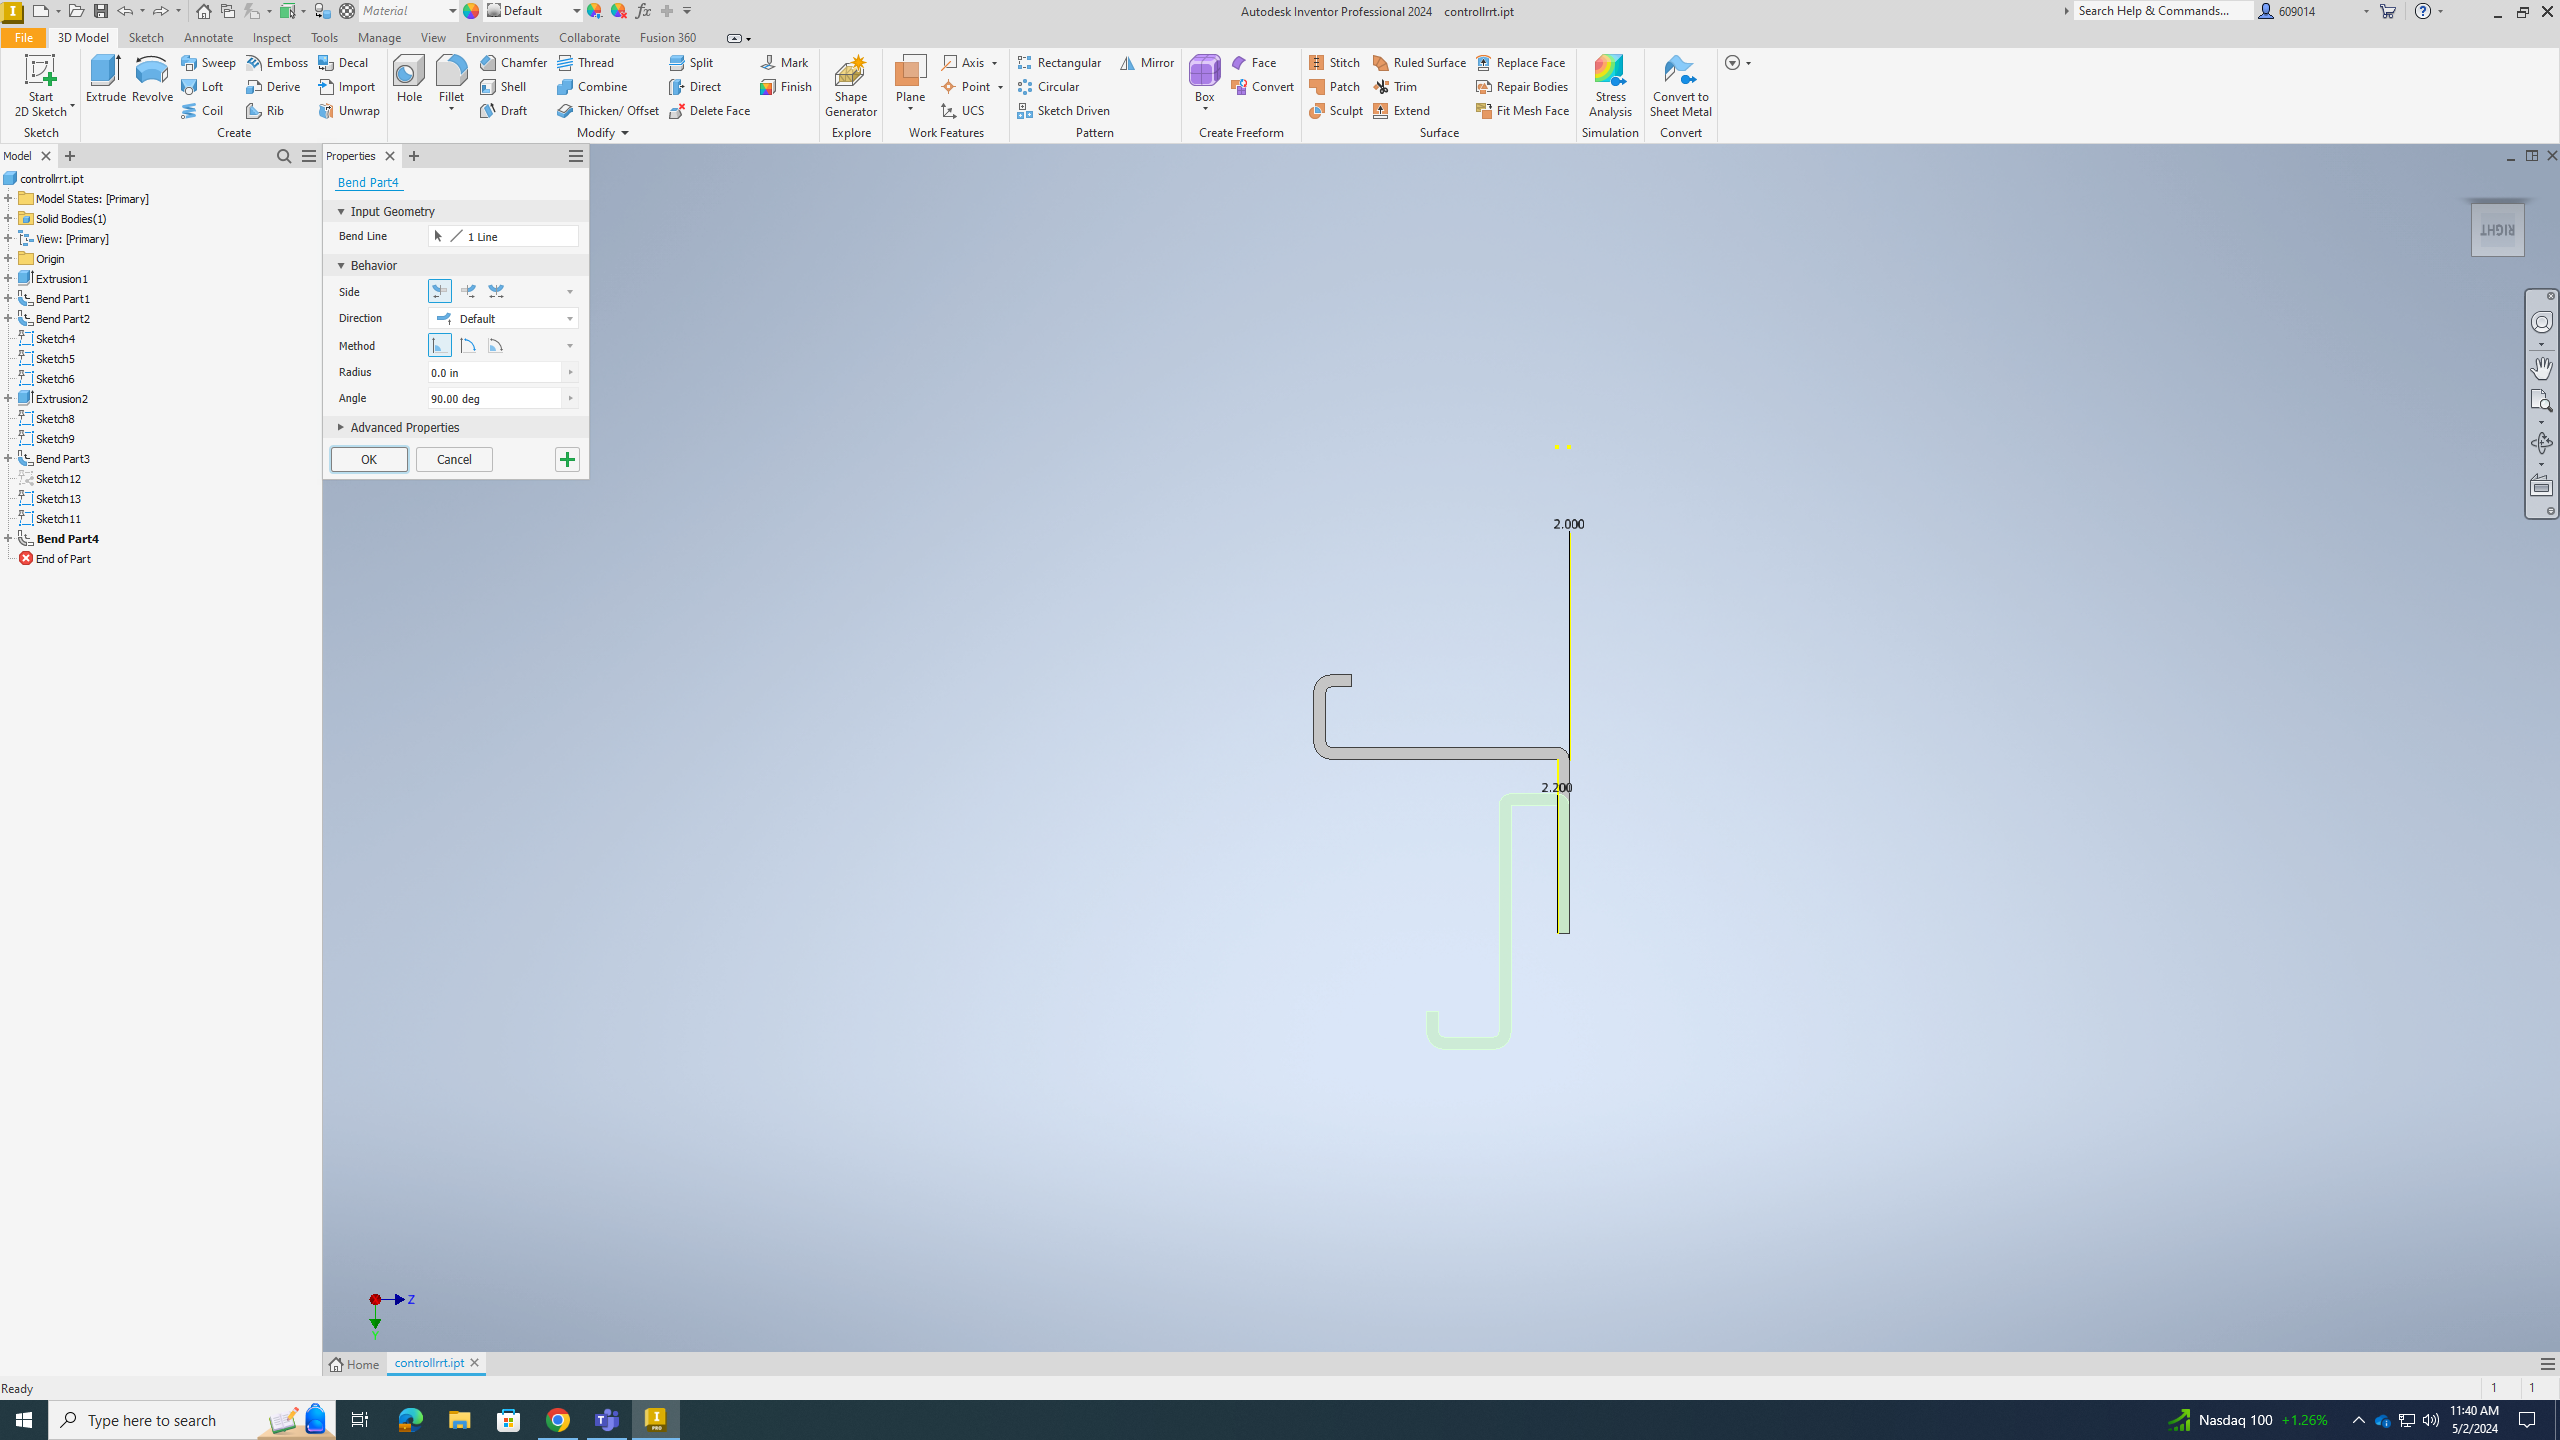
Task: Select the Delete Face tool
Action: [x=710, y=110]
